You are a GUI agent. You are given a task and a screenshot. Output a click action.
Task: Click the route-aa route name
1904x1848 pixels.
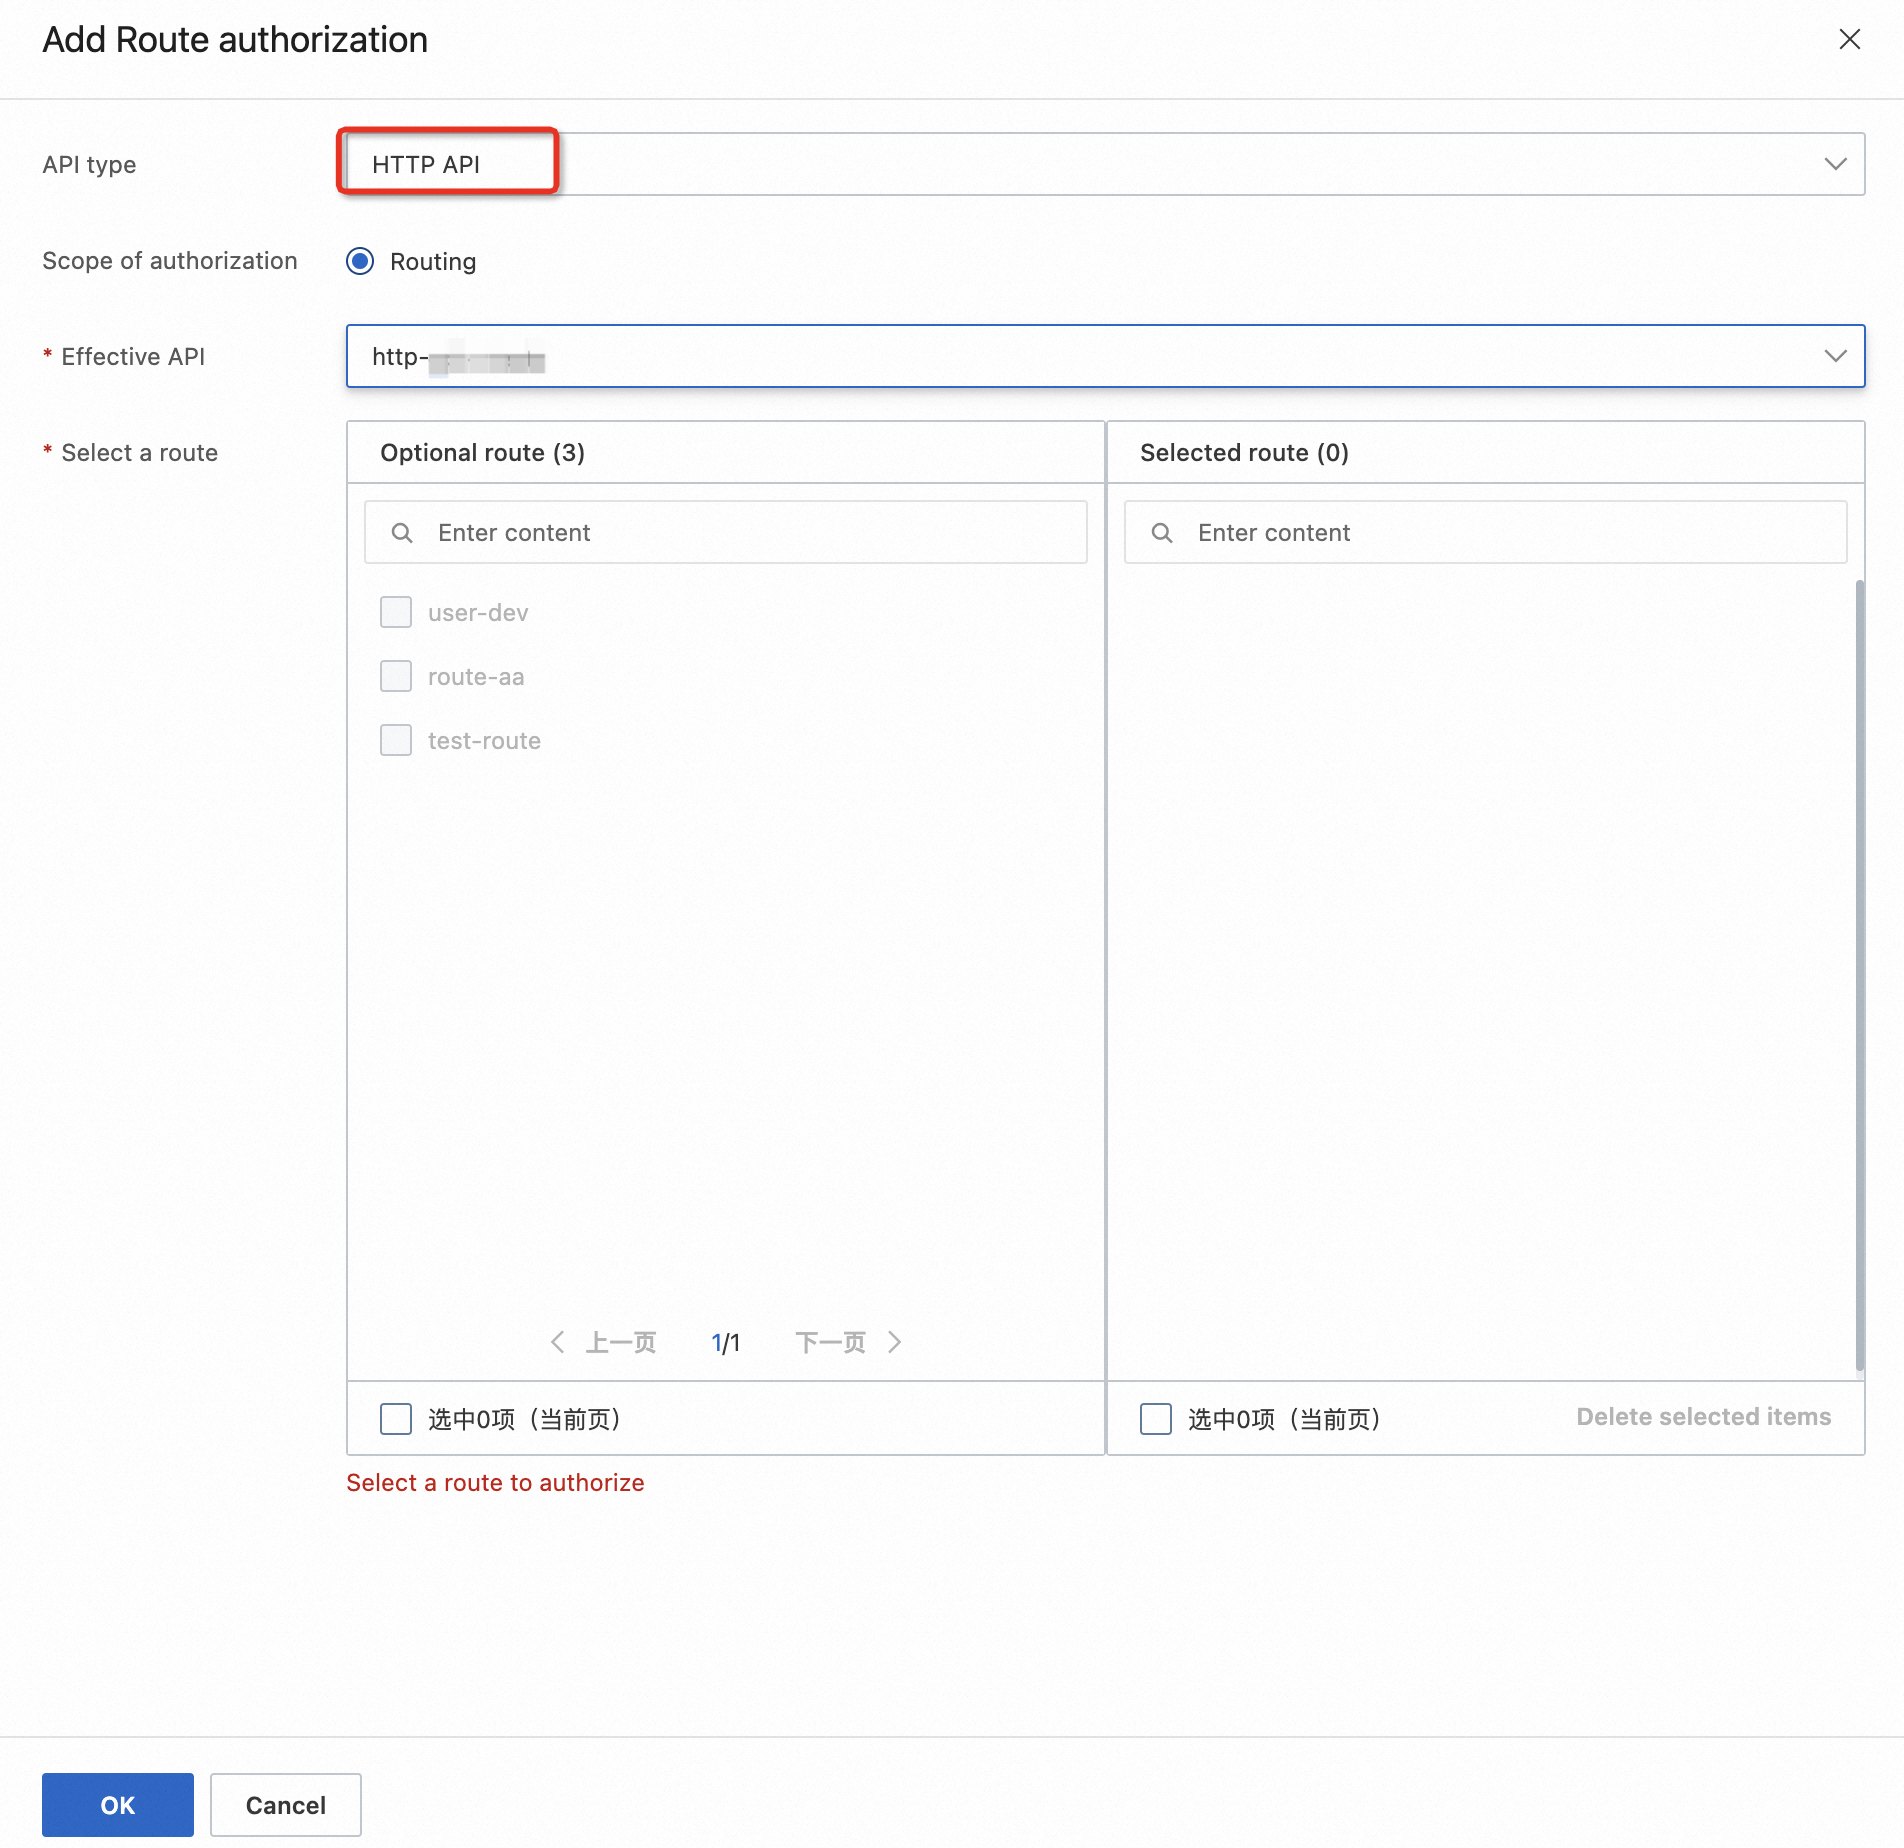(476, 677)
